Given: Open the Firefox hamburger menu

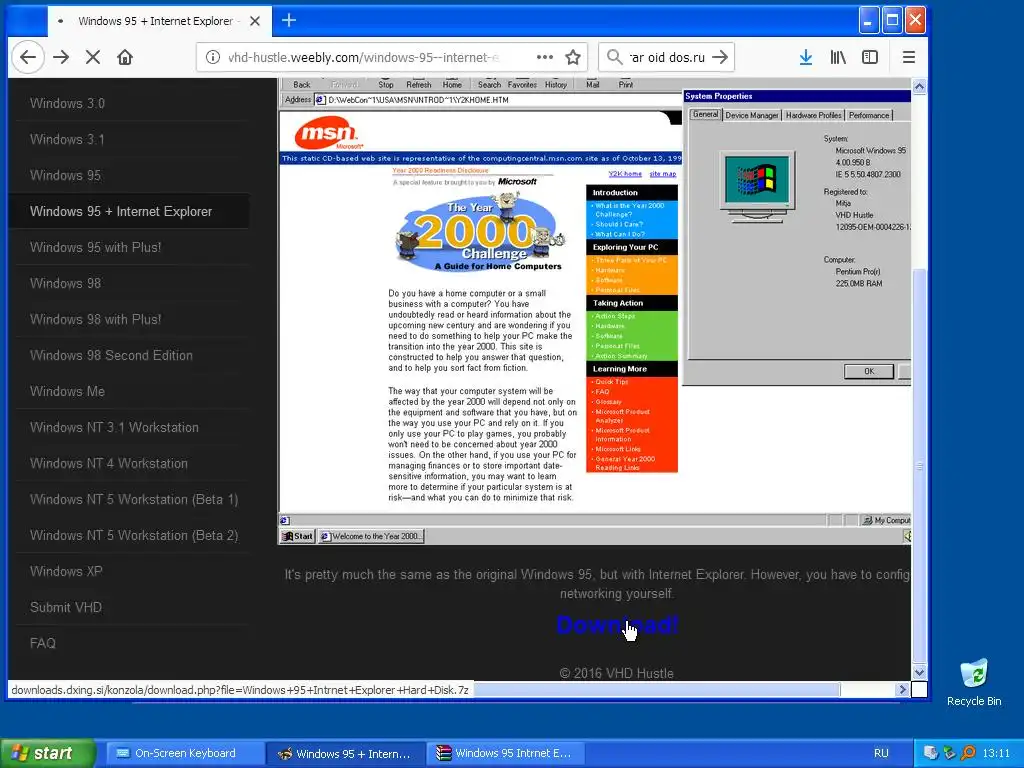Looking at the screenshot, I should pyautogui.click(x=908, y=57).
